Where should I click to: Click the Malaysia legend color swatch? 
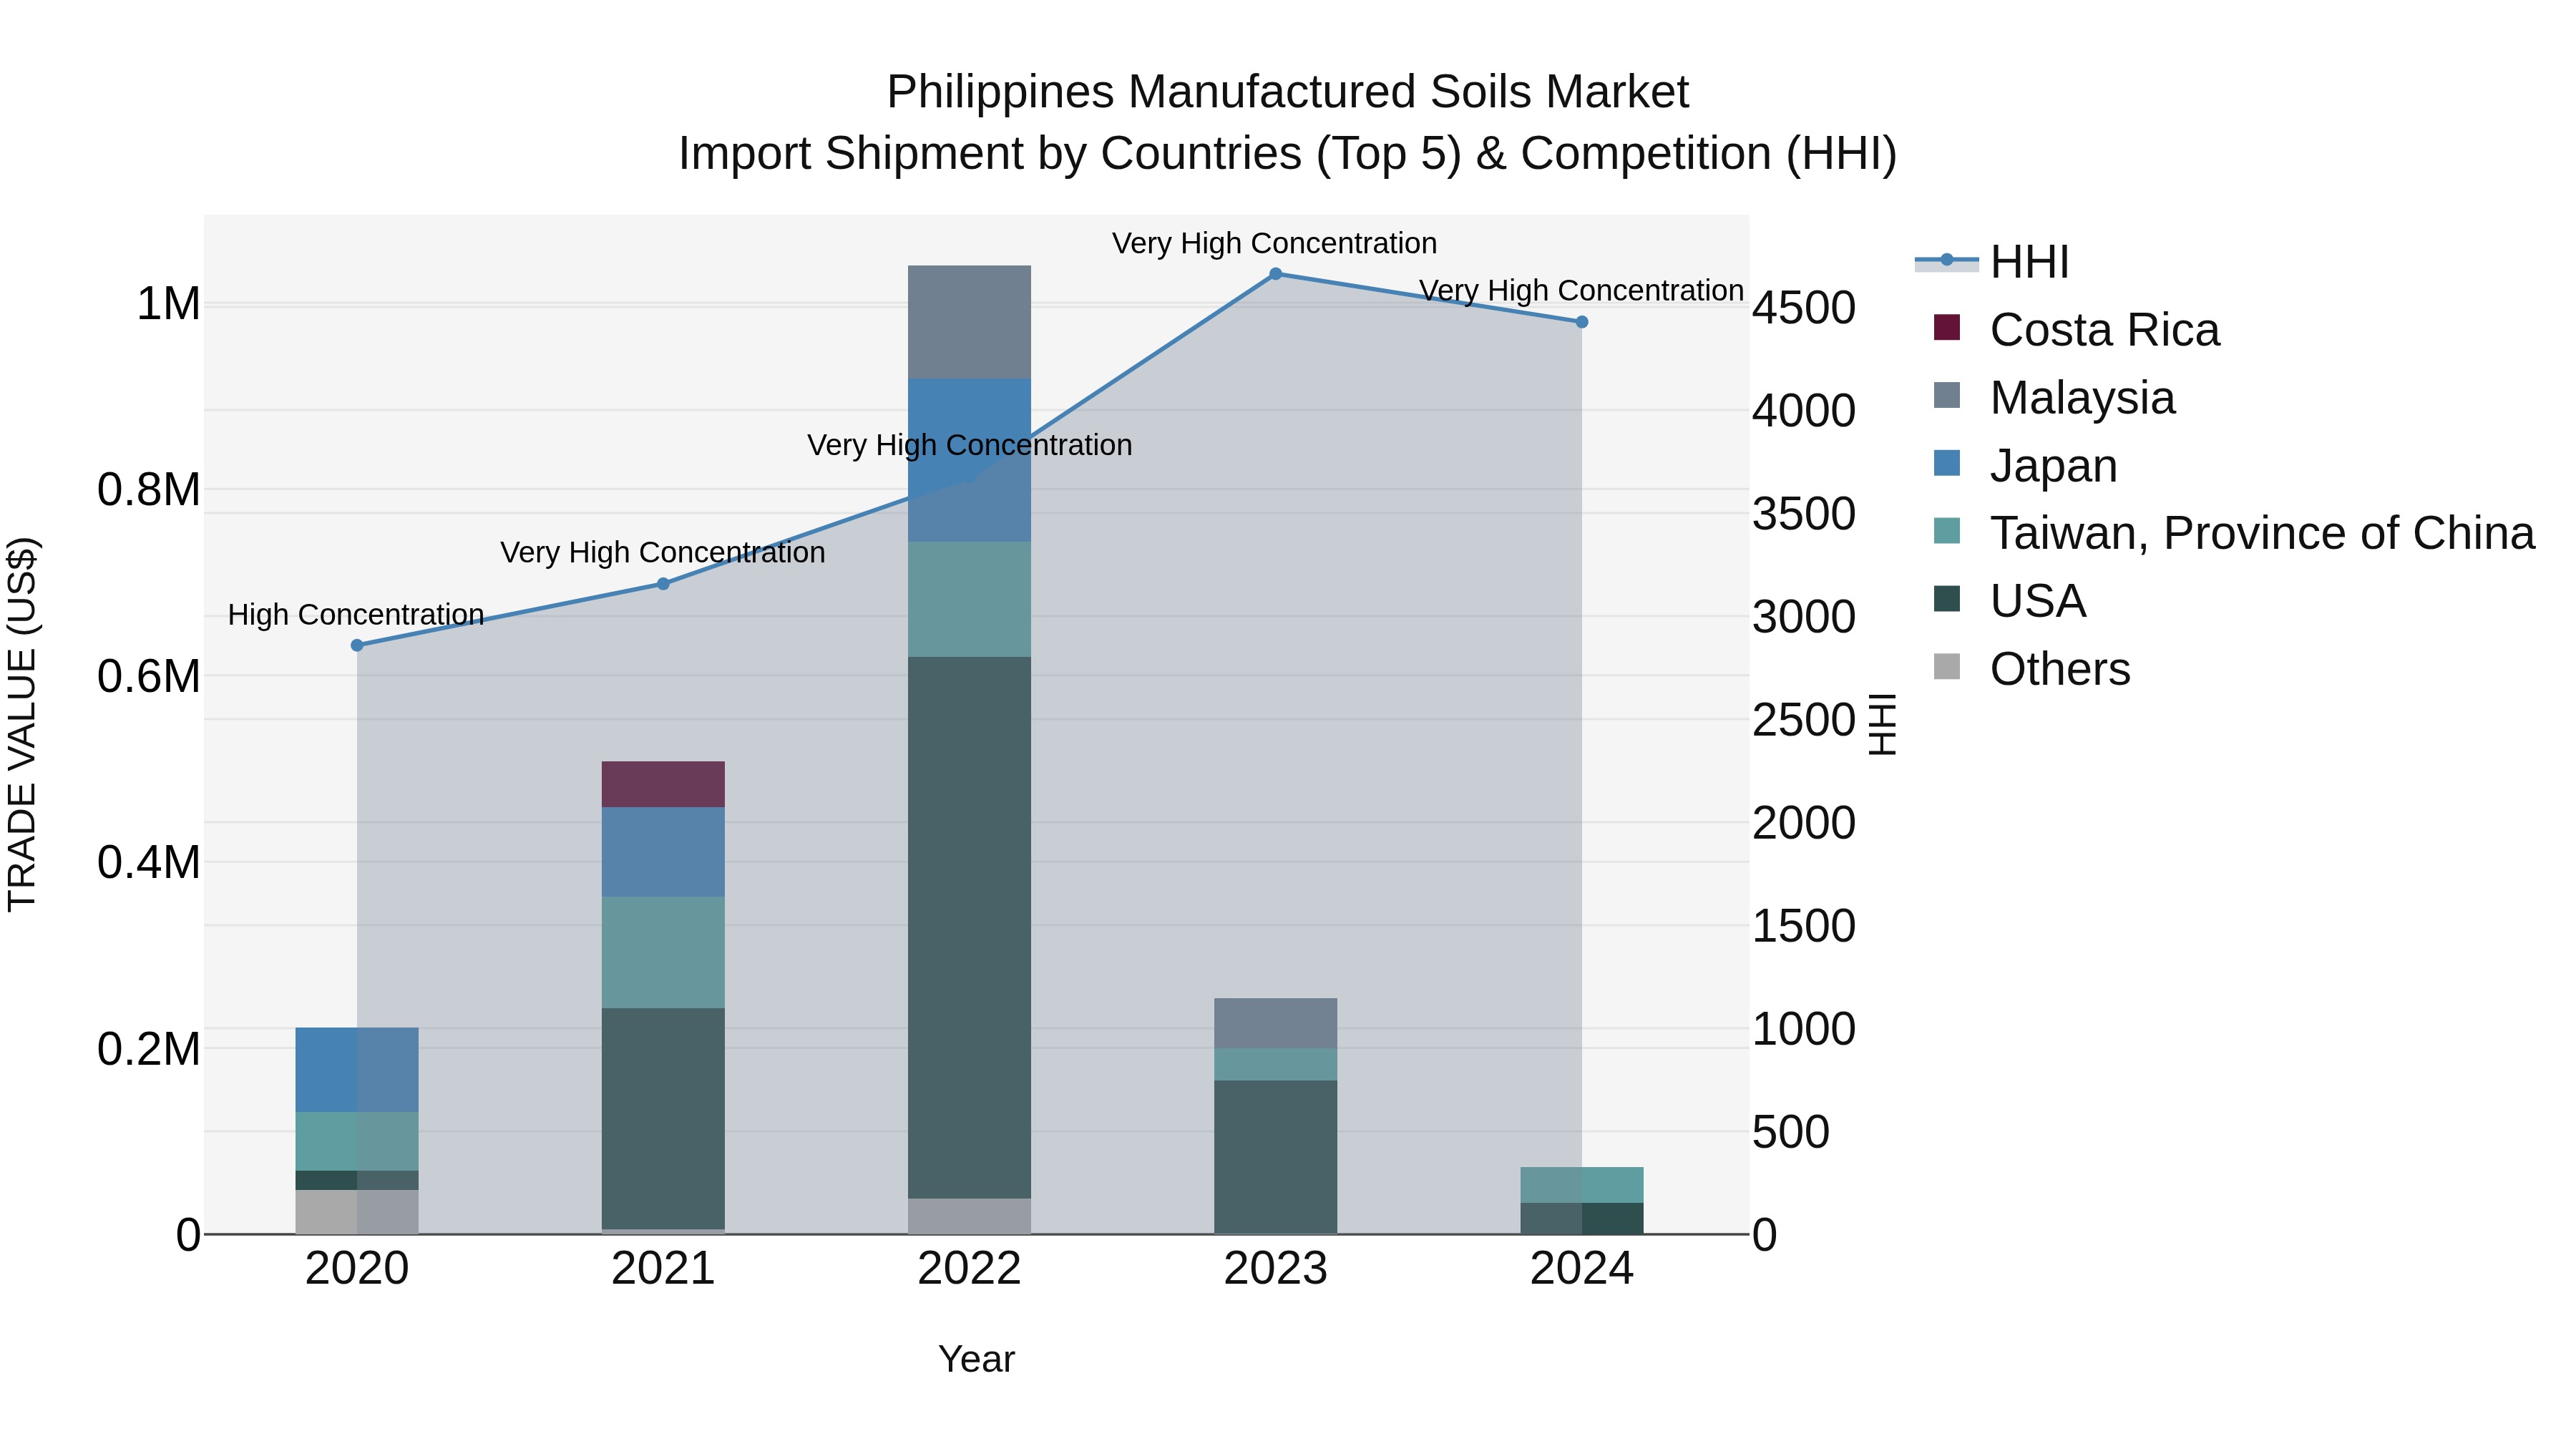point(1947,396)
